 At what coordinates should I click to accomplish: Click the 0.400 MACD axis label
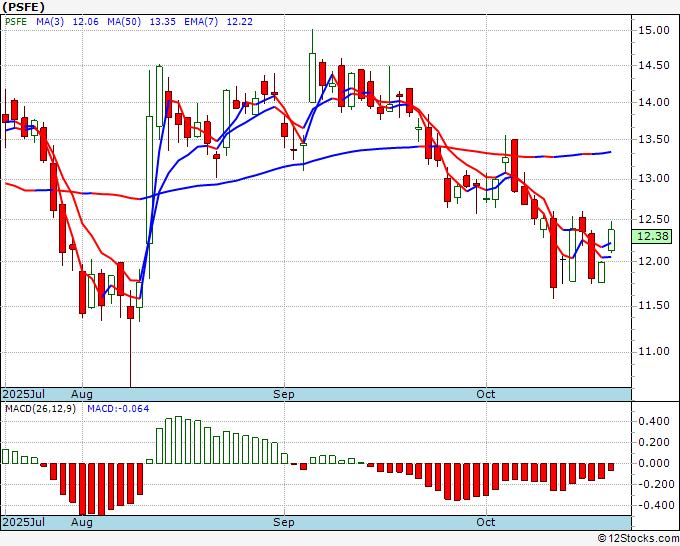click(x=654, y=422)
